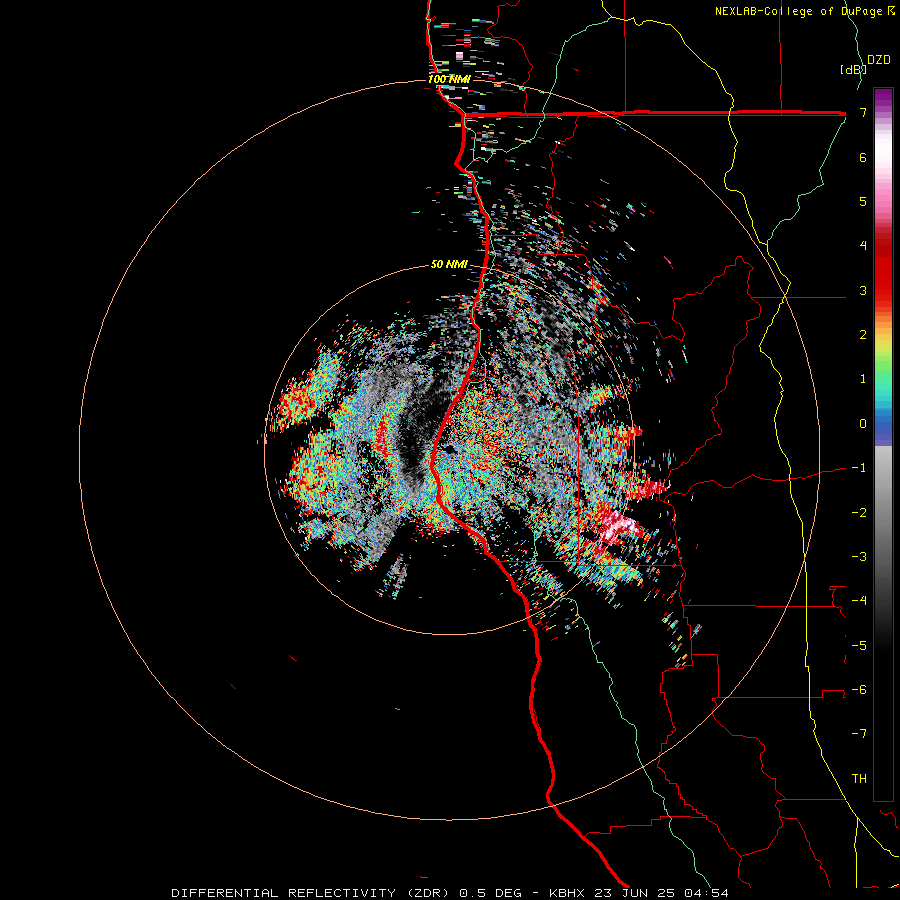The height and width of the screenshot is (900, 900).
Task: Click the DIFFERENTIAL REFLECTIVITY (ZDR) caption text
Action: point(313,893)
